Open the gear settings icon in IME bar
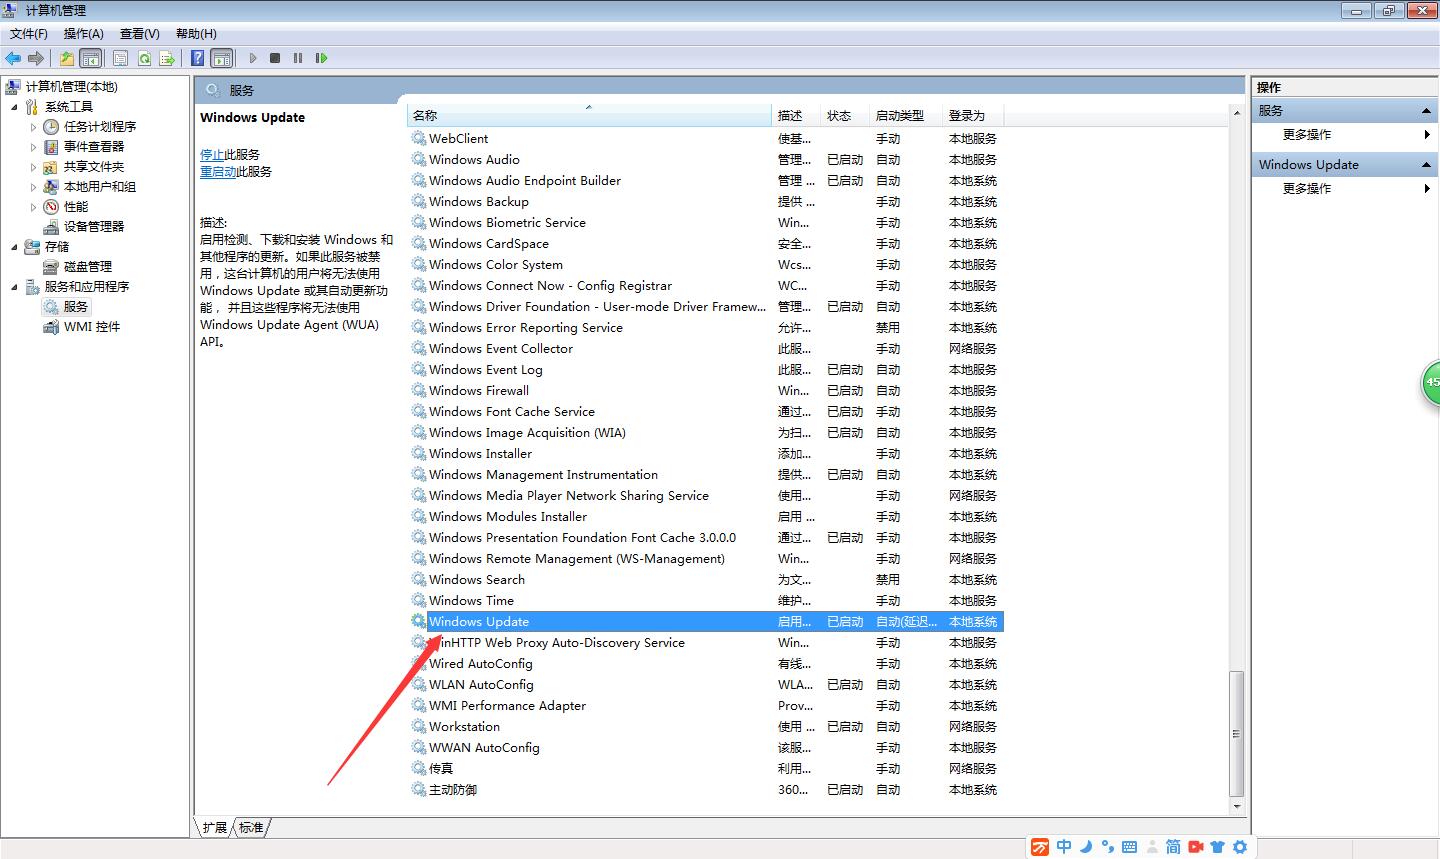This screenshot has height=859, width=1440. [x=1240, y=847]
